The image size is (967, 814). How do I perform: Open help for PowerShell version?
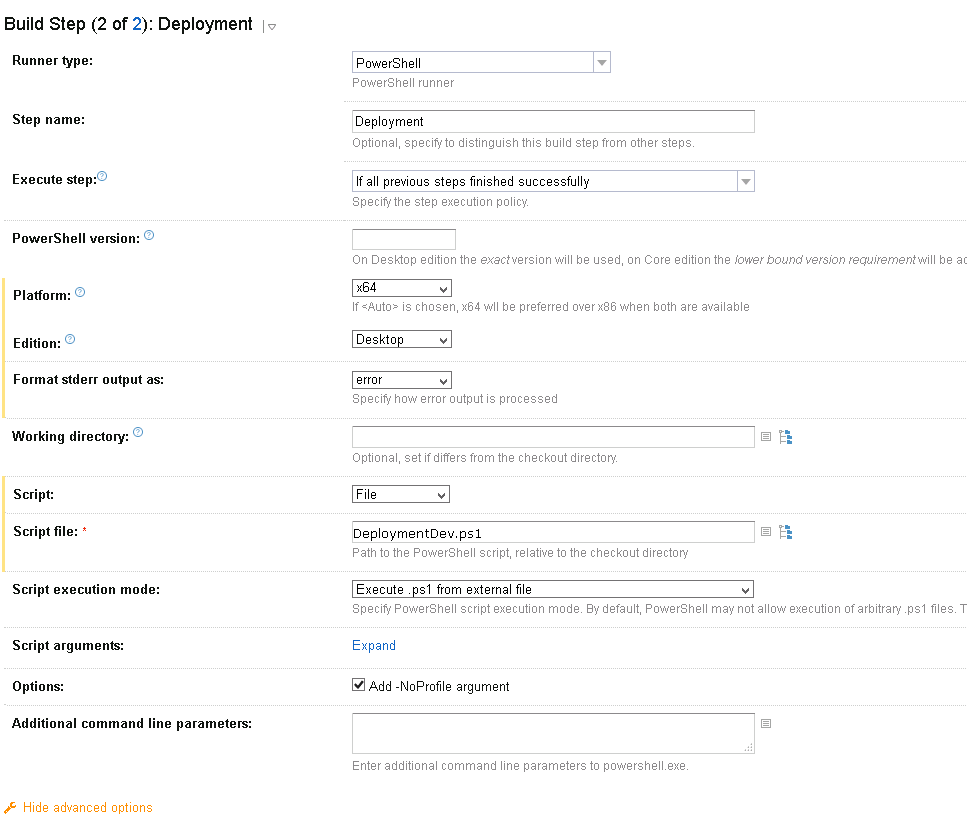coord(149,236)
